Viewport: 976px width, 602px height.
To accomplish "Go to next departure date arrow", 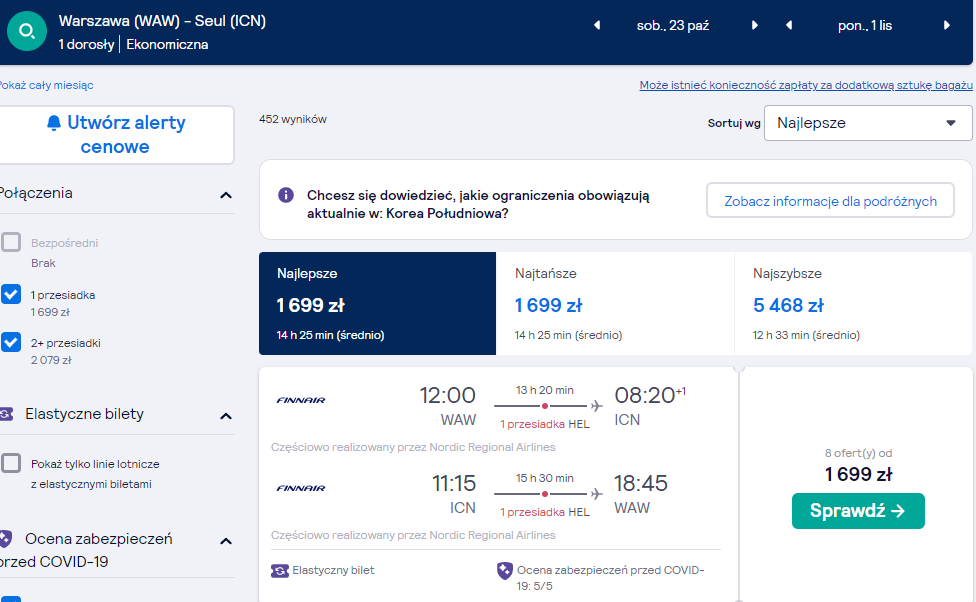I will (754, 26).
